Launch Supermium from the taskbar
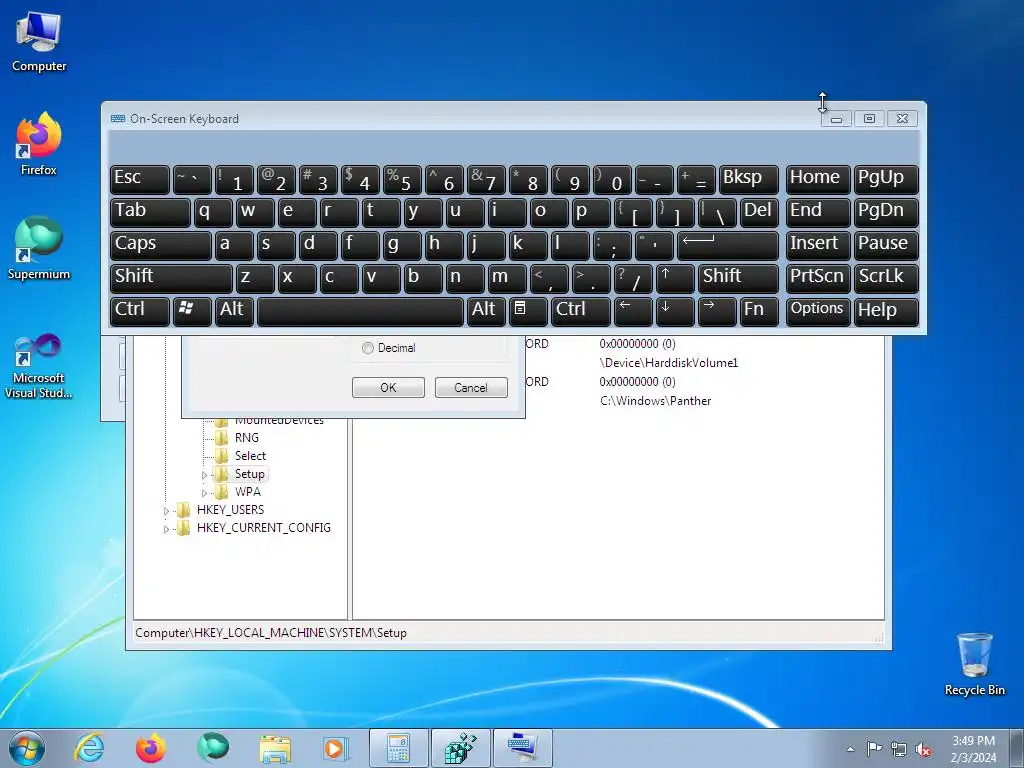 [213, 748]
